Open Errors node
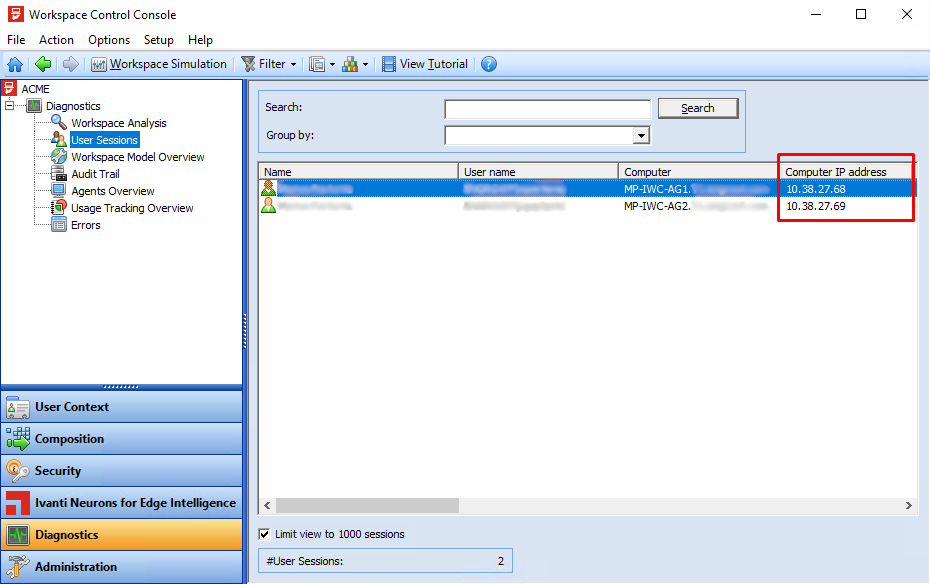 point(86,225)
